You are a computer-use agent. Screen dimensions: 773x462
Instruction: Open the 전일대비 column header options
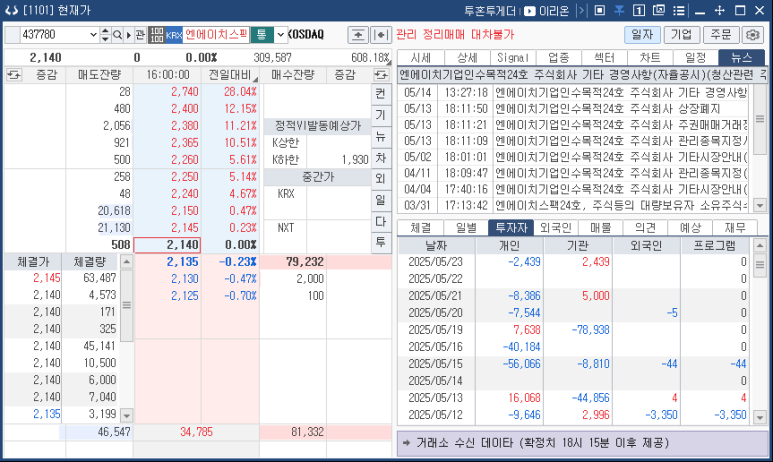[x=255, y=79]
